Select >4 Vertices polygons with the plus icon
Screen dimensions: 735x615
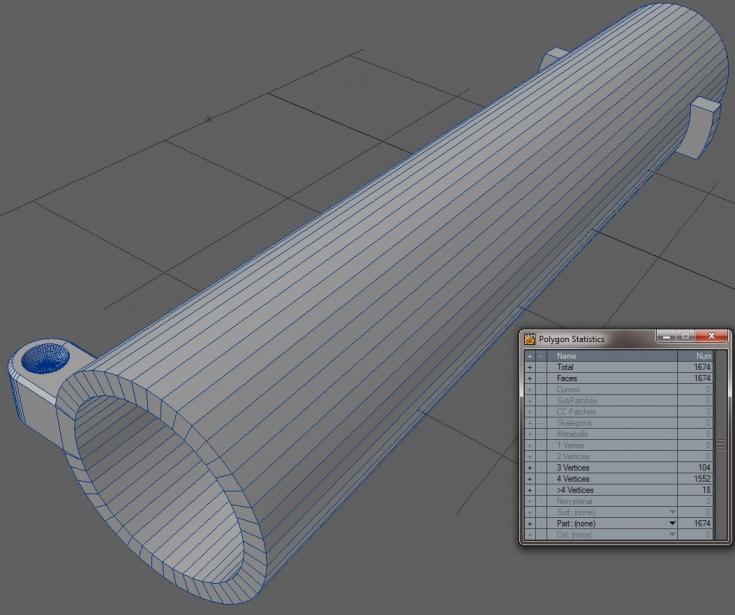pos(530,490)
